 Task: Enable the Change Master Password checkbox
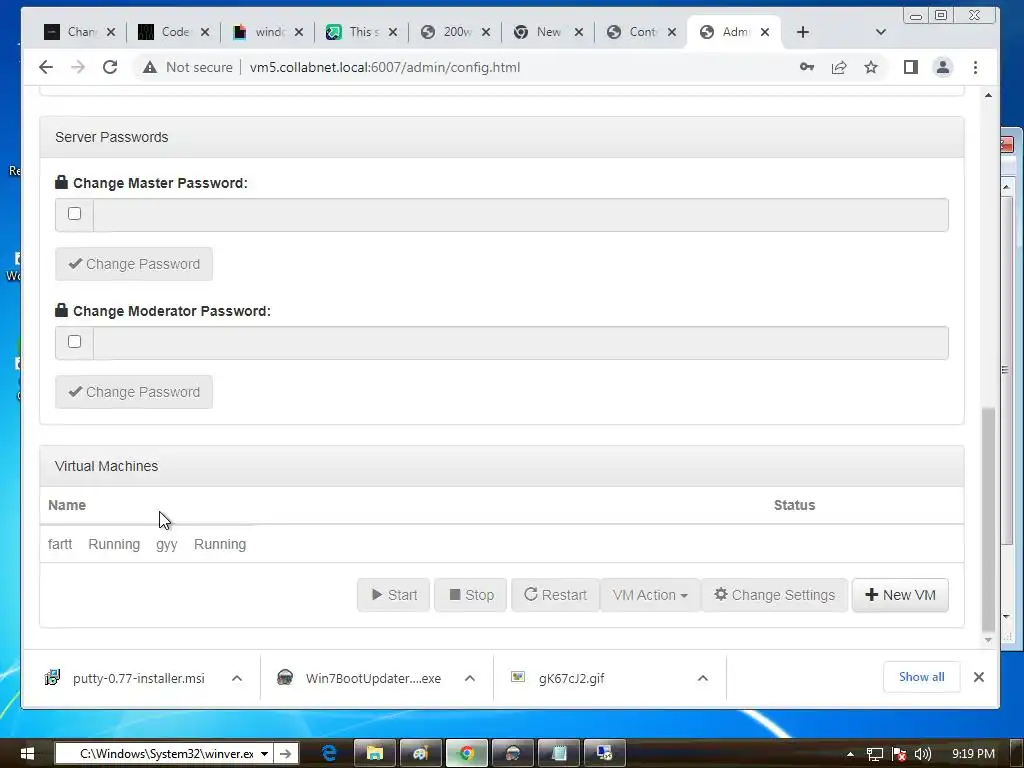tap(74, 214)
